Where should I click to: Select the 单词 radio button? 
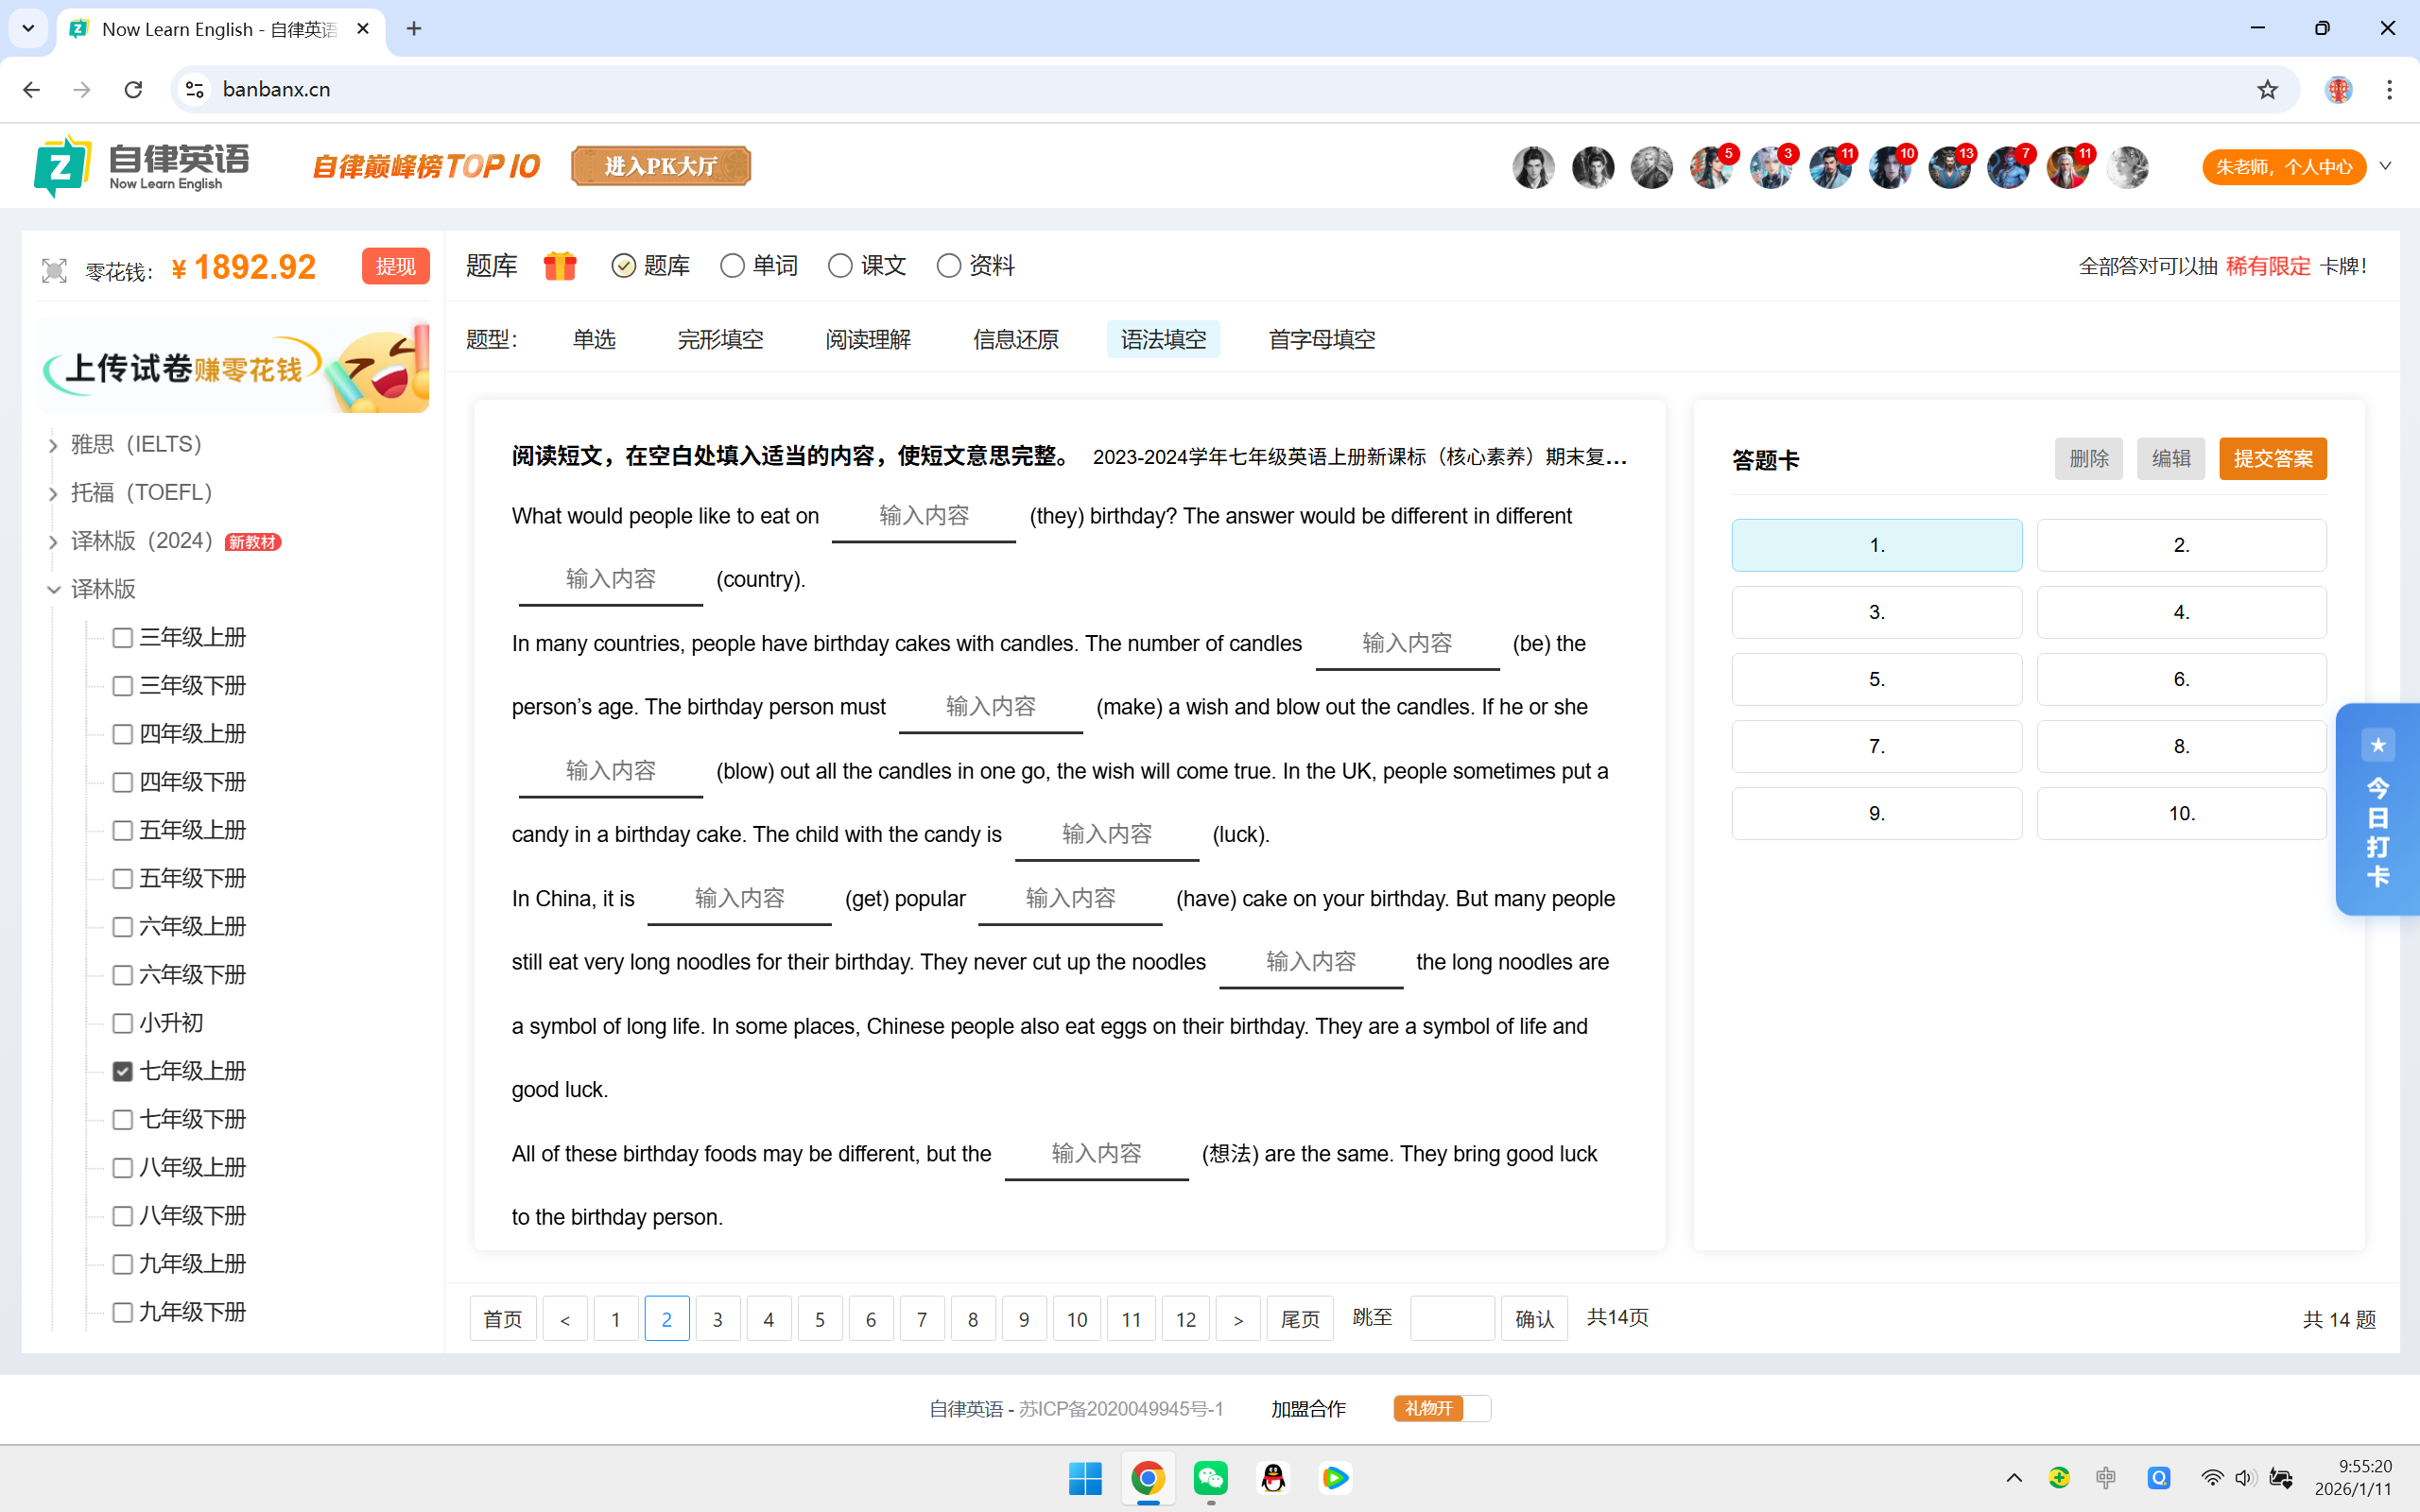point(732,266)
